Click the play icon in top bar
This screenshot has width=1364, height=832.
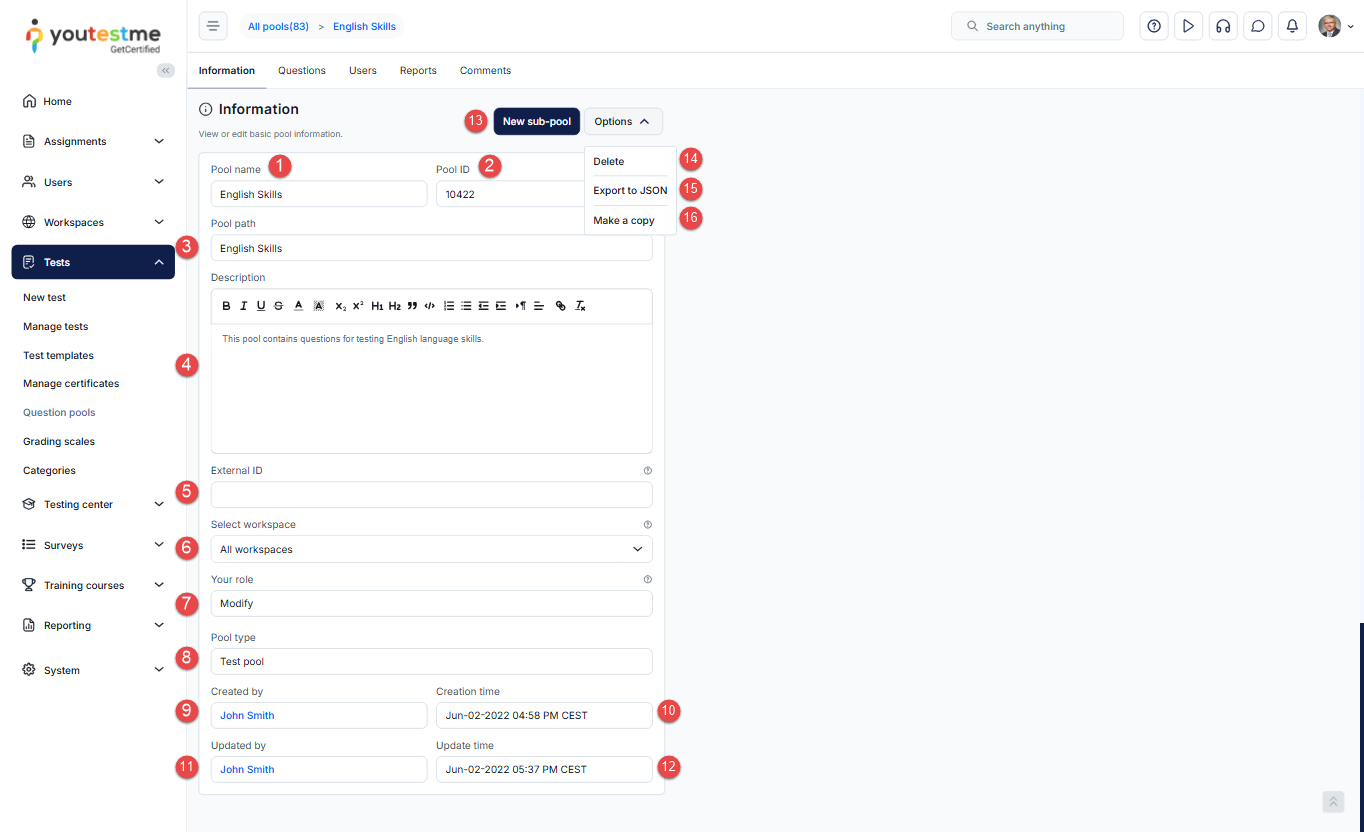coord(1188,26)
